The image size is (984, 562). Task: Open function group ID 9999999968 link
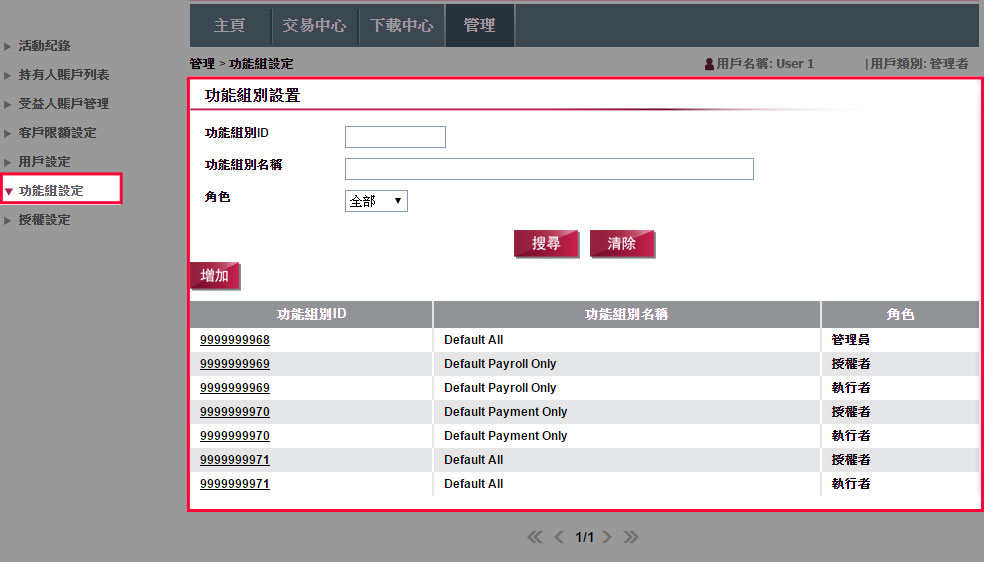(x=235, y=340)
